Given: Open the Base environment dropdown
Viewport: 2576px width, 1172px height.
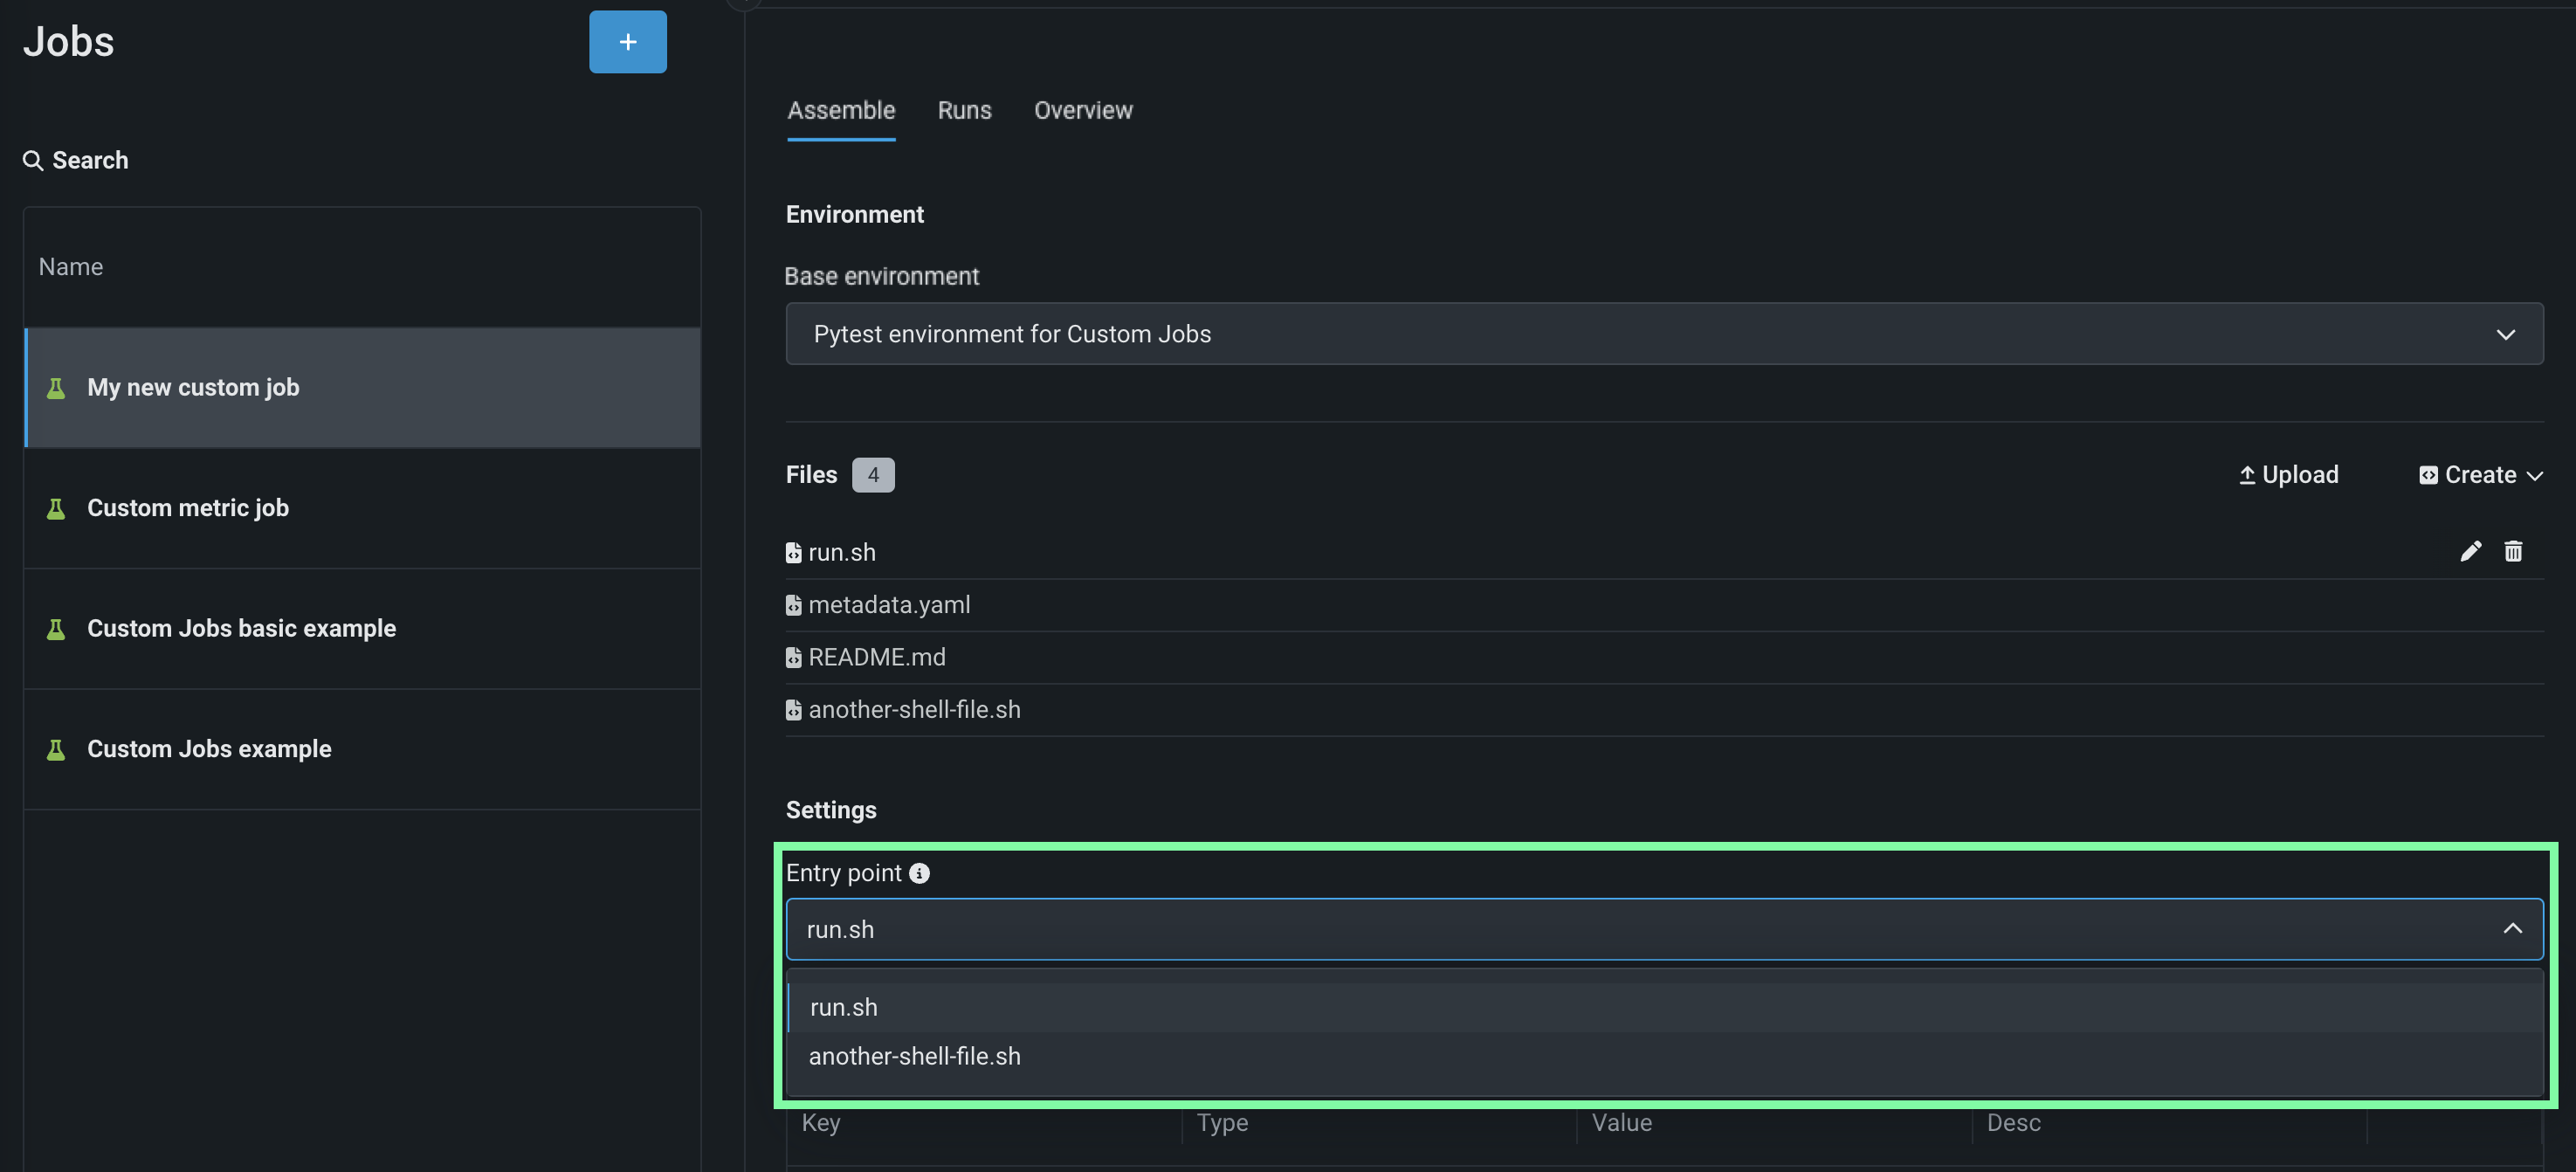Looking at the screenshot, I should pos(1664,334).
